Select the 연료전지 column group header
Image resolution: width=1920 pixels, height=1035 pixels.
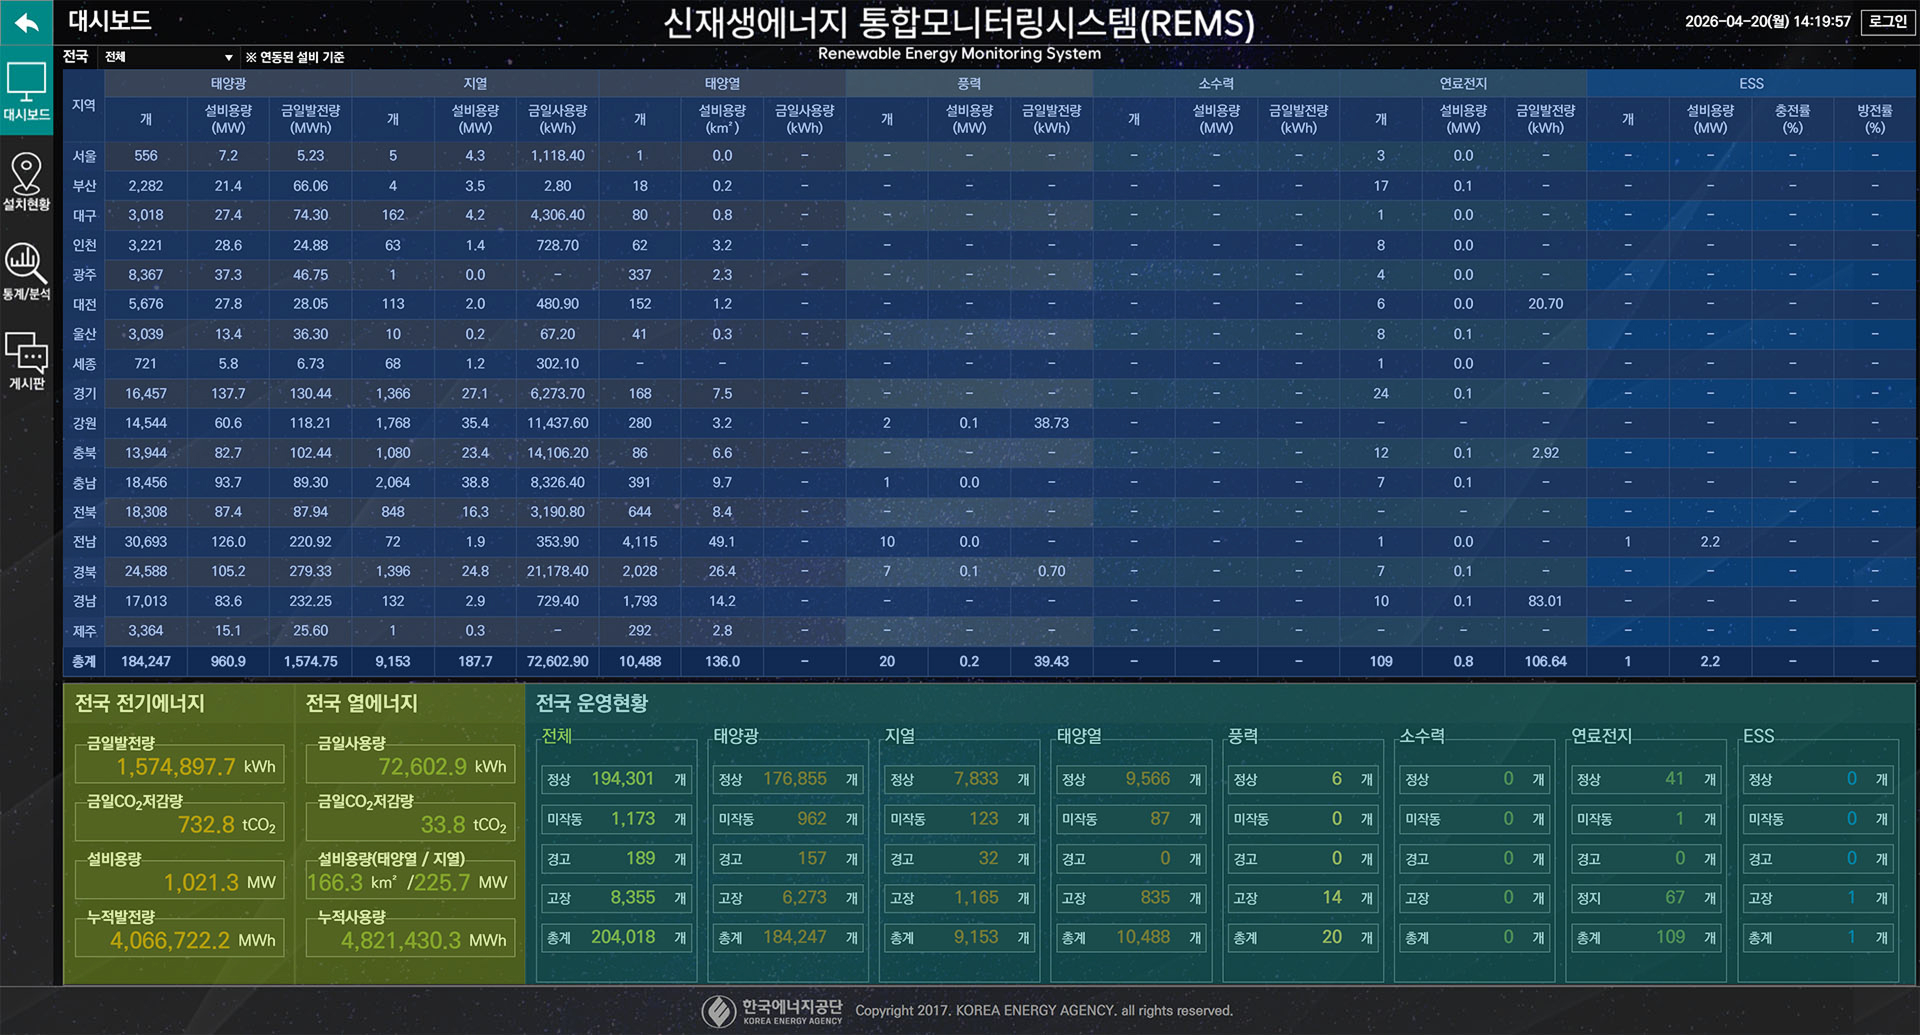tap(1463, 84)
